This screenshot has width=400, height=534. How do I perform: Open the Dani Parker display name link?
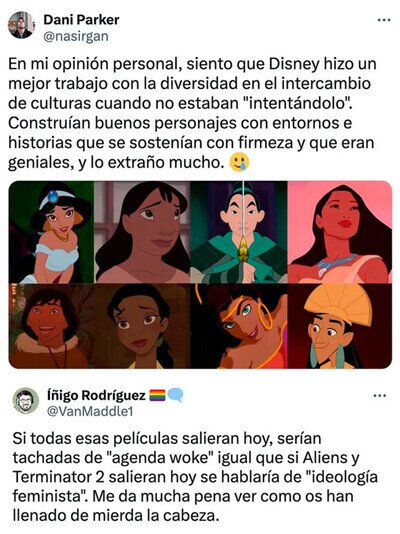(x=81, y=20)
